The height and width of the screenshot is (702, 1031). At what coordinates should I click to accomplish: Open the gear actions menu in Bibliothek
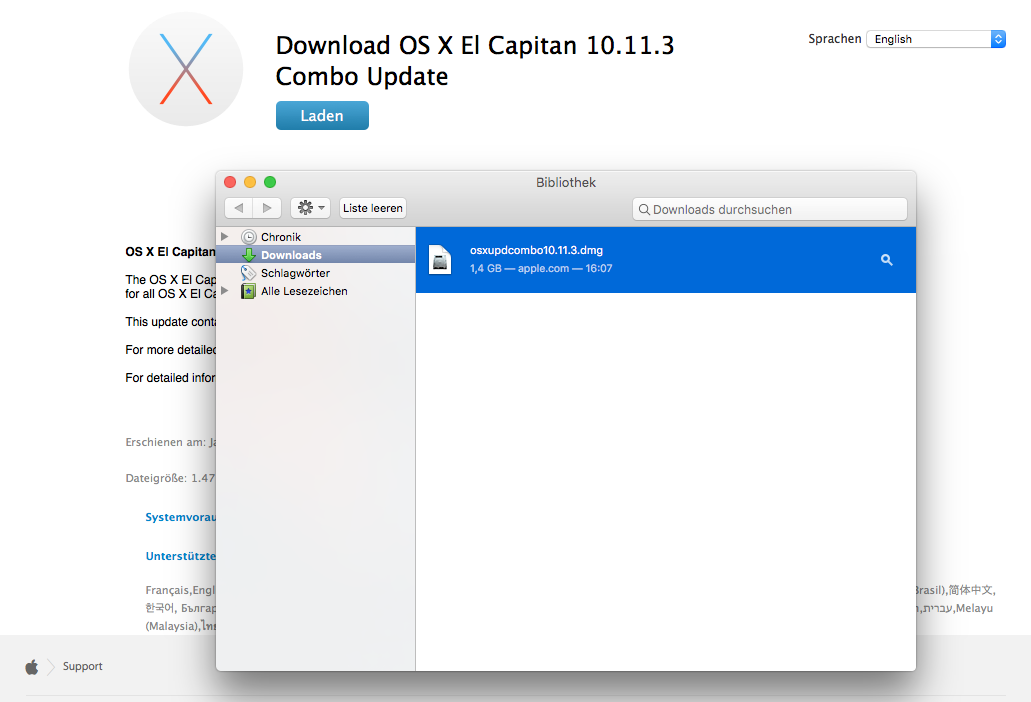[310, 208]
